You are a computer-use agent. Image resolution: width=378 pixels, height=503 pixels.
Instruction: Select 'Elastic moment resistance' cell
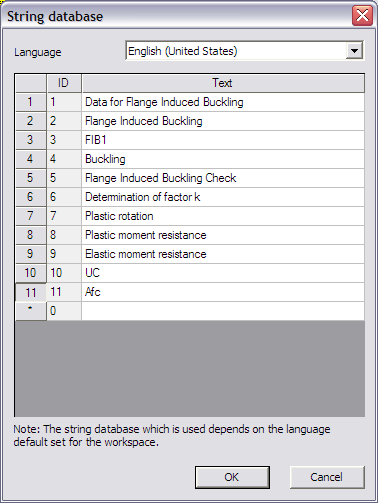(x=223, y=254)
